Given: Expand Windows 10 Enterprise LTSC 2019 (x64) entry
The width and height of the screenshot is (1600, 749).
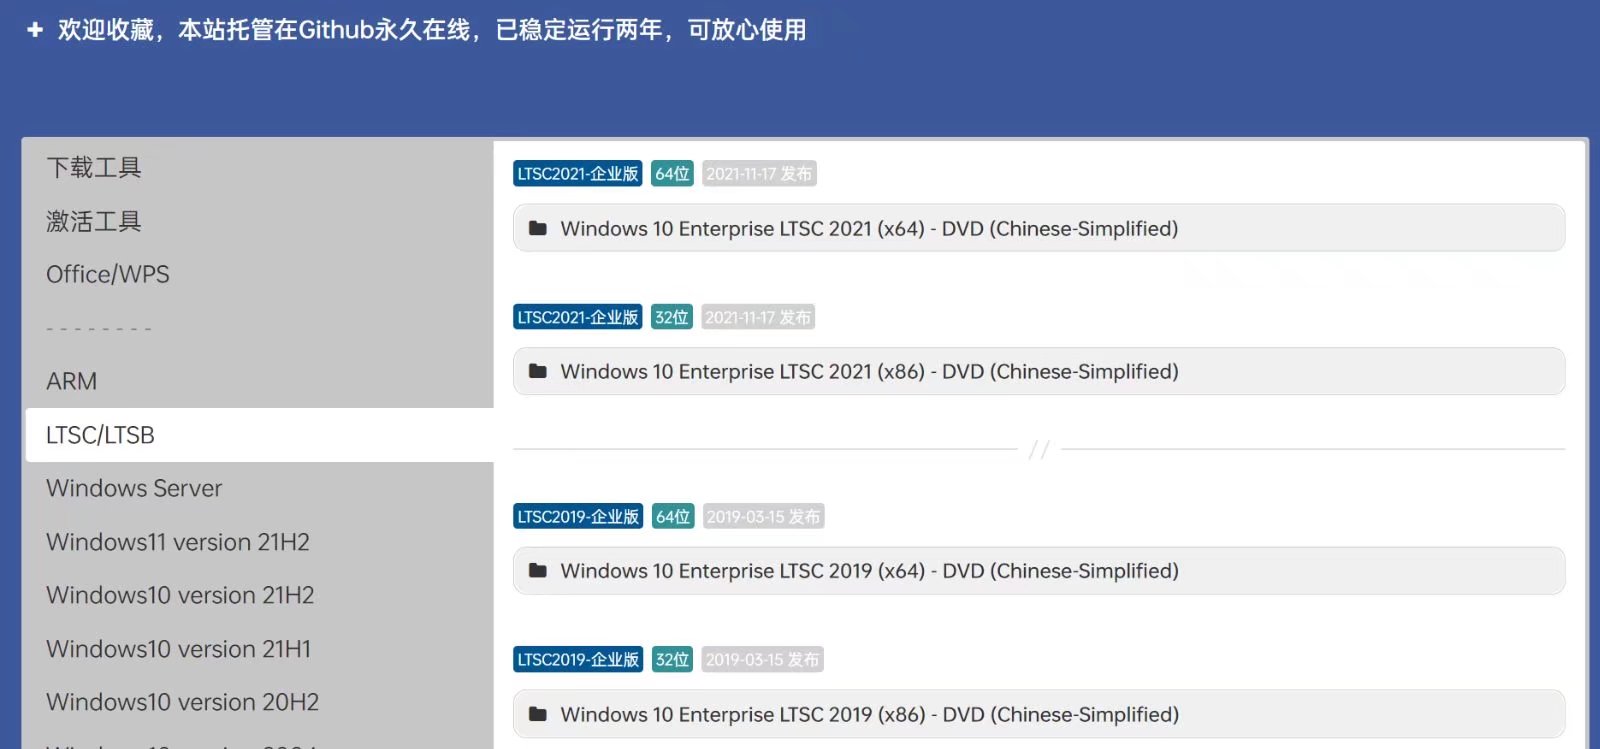Looking at the screenshot, I should coord(868,571).
